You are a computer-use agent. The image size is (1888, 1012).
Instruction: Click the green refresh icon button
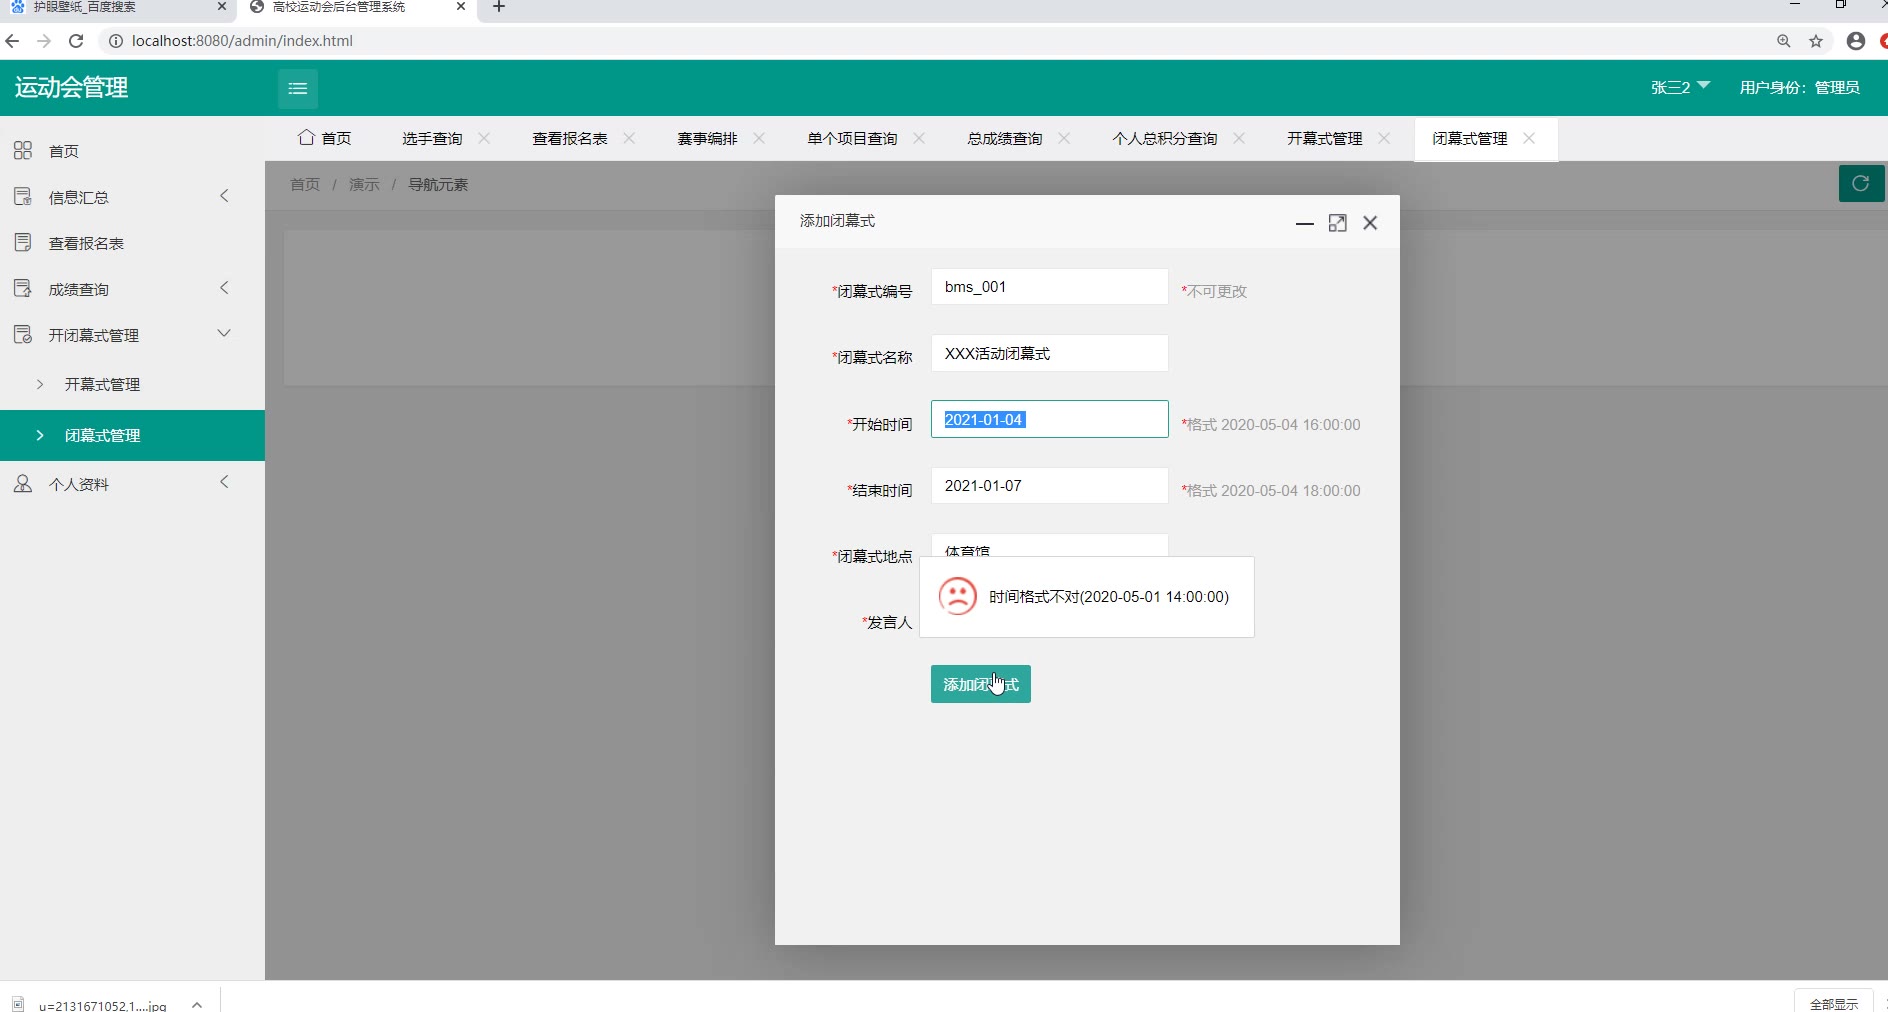click(x=1861, y=183)
